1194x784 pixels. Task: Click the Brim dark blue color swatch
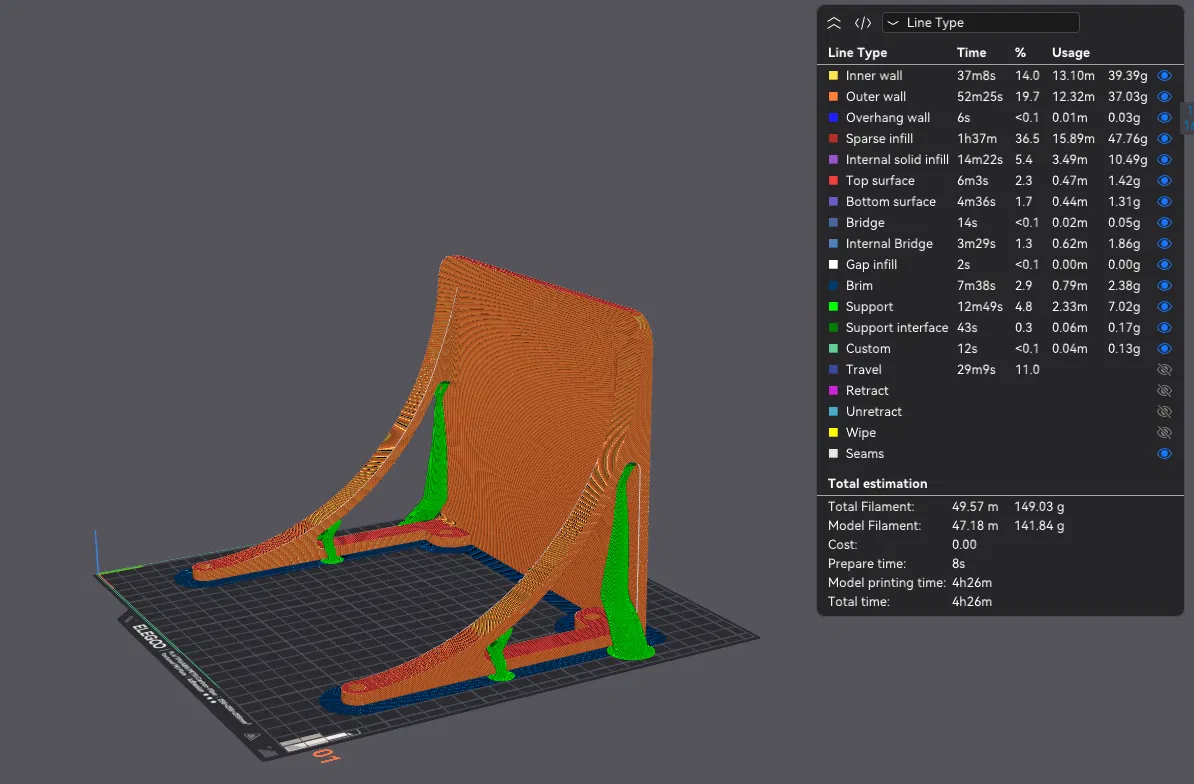click(x=833, y=285)
